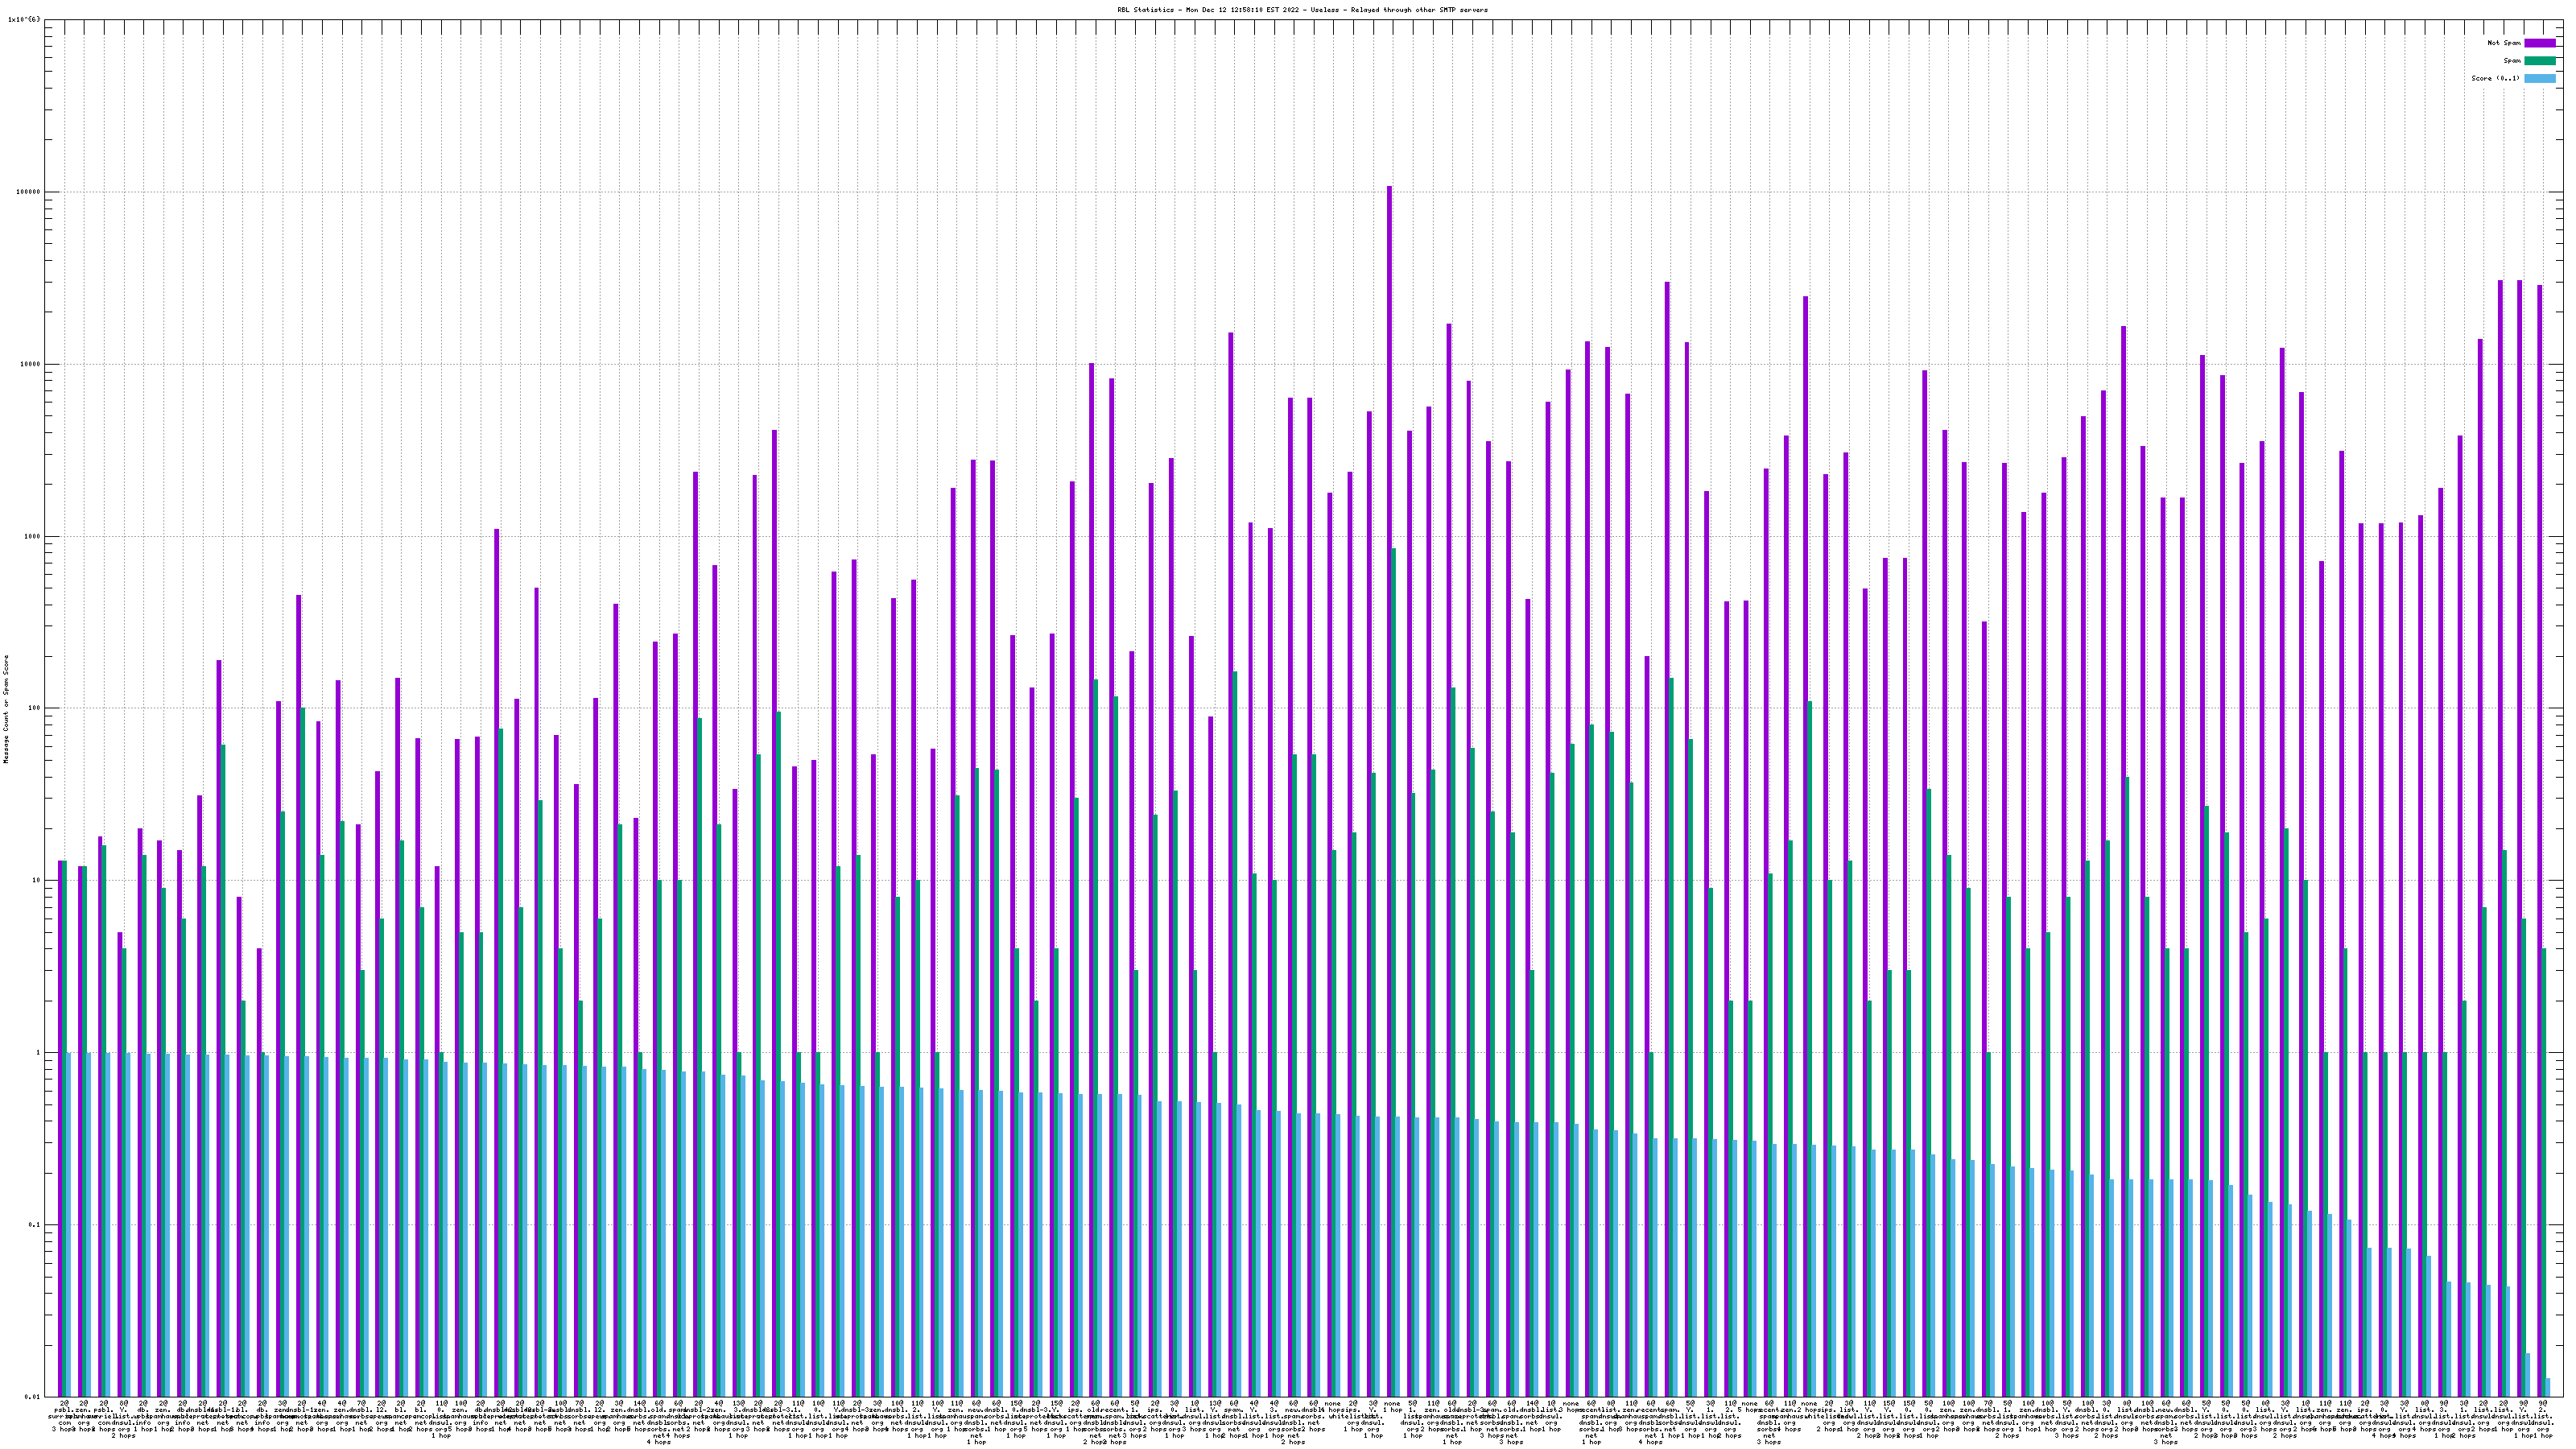The image size is (2576, 1449).
Task: Click the 1000 y-axis tick label
Action: coord(32,536)
